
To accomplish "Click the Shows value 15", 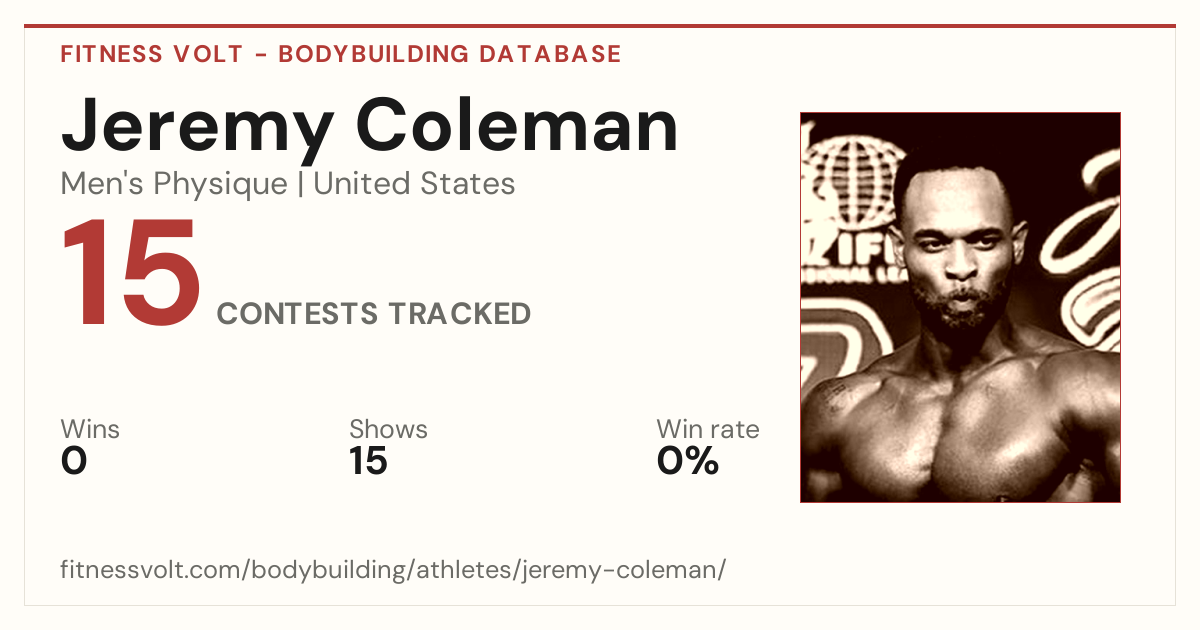I will 368,461.
